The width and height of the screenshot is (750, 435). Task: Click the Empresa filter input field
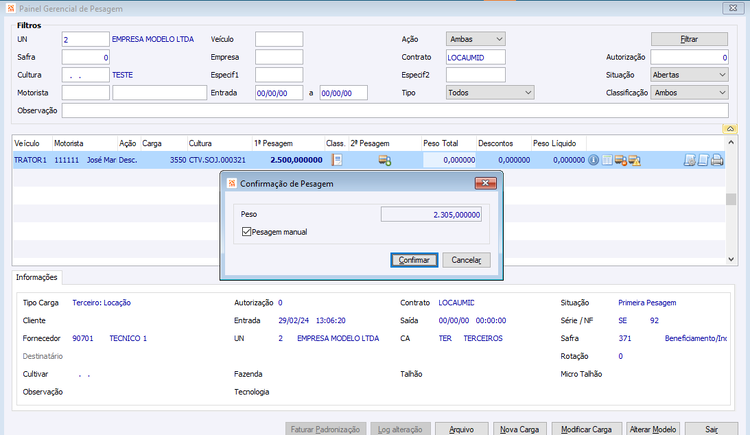pyautogui.click(x=279, y=57)
